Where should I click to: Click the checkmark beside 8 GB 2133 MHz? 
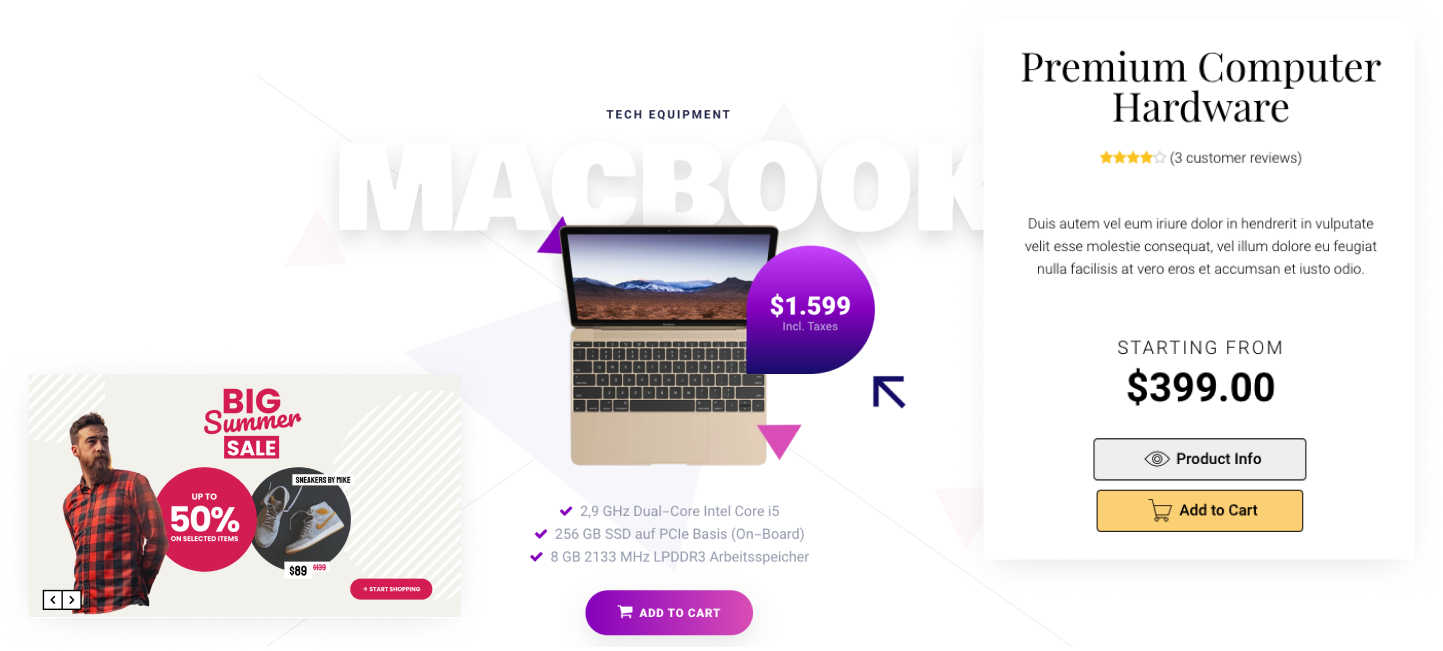(x=536, y=557)
